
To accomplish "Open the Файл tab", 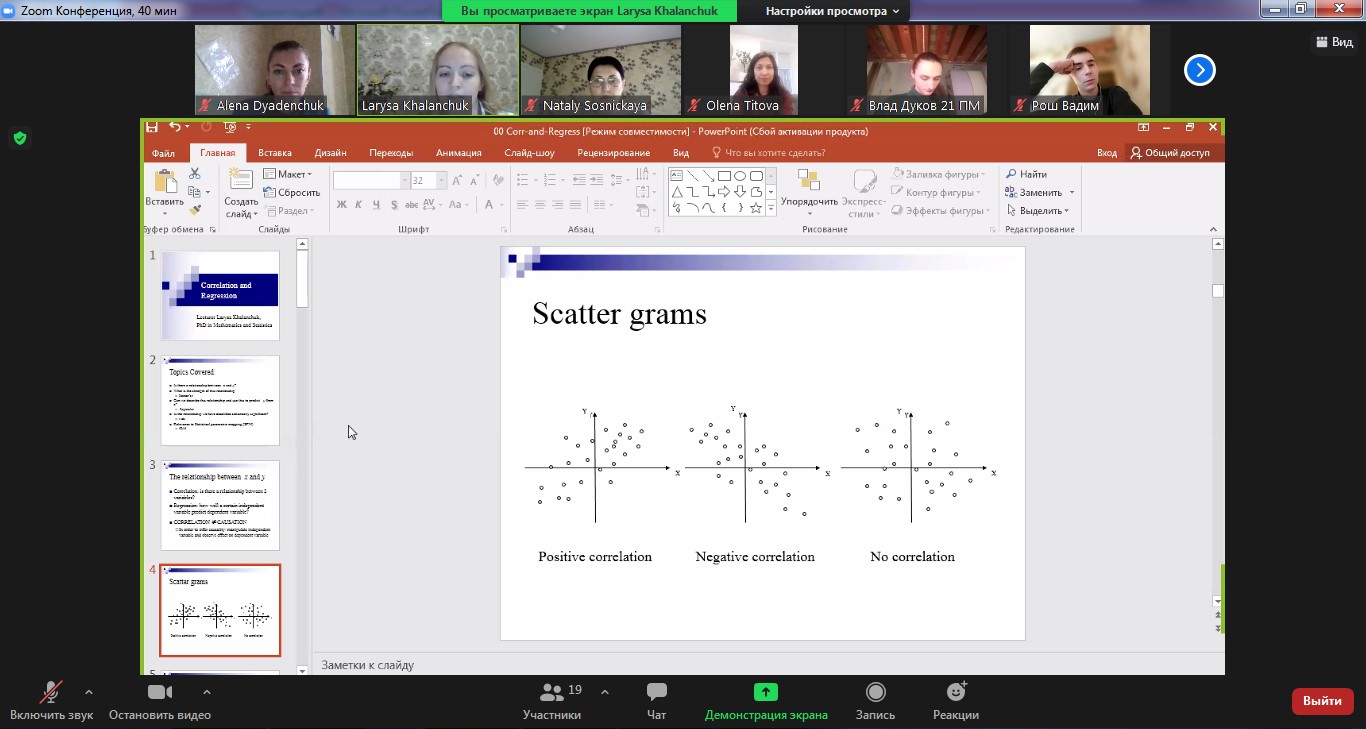I will pyautogui.click(x=163, y=153).
